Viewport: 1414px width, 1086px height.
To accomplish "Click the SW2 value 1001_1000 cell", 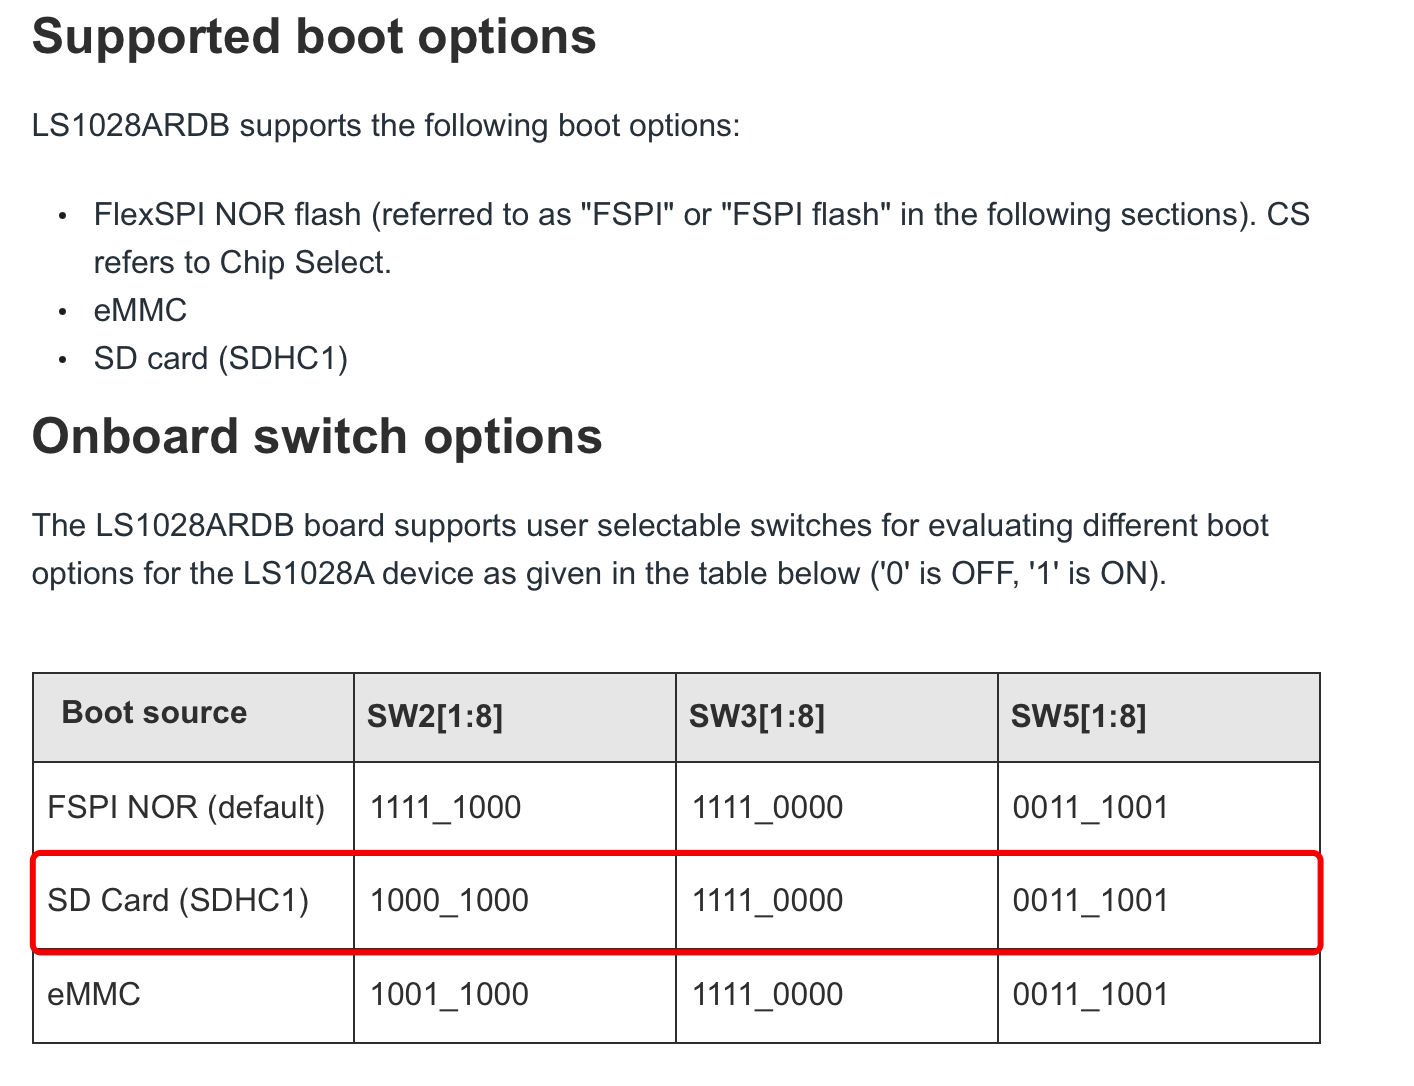I will [x=449, y=994].
